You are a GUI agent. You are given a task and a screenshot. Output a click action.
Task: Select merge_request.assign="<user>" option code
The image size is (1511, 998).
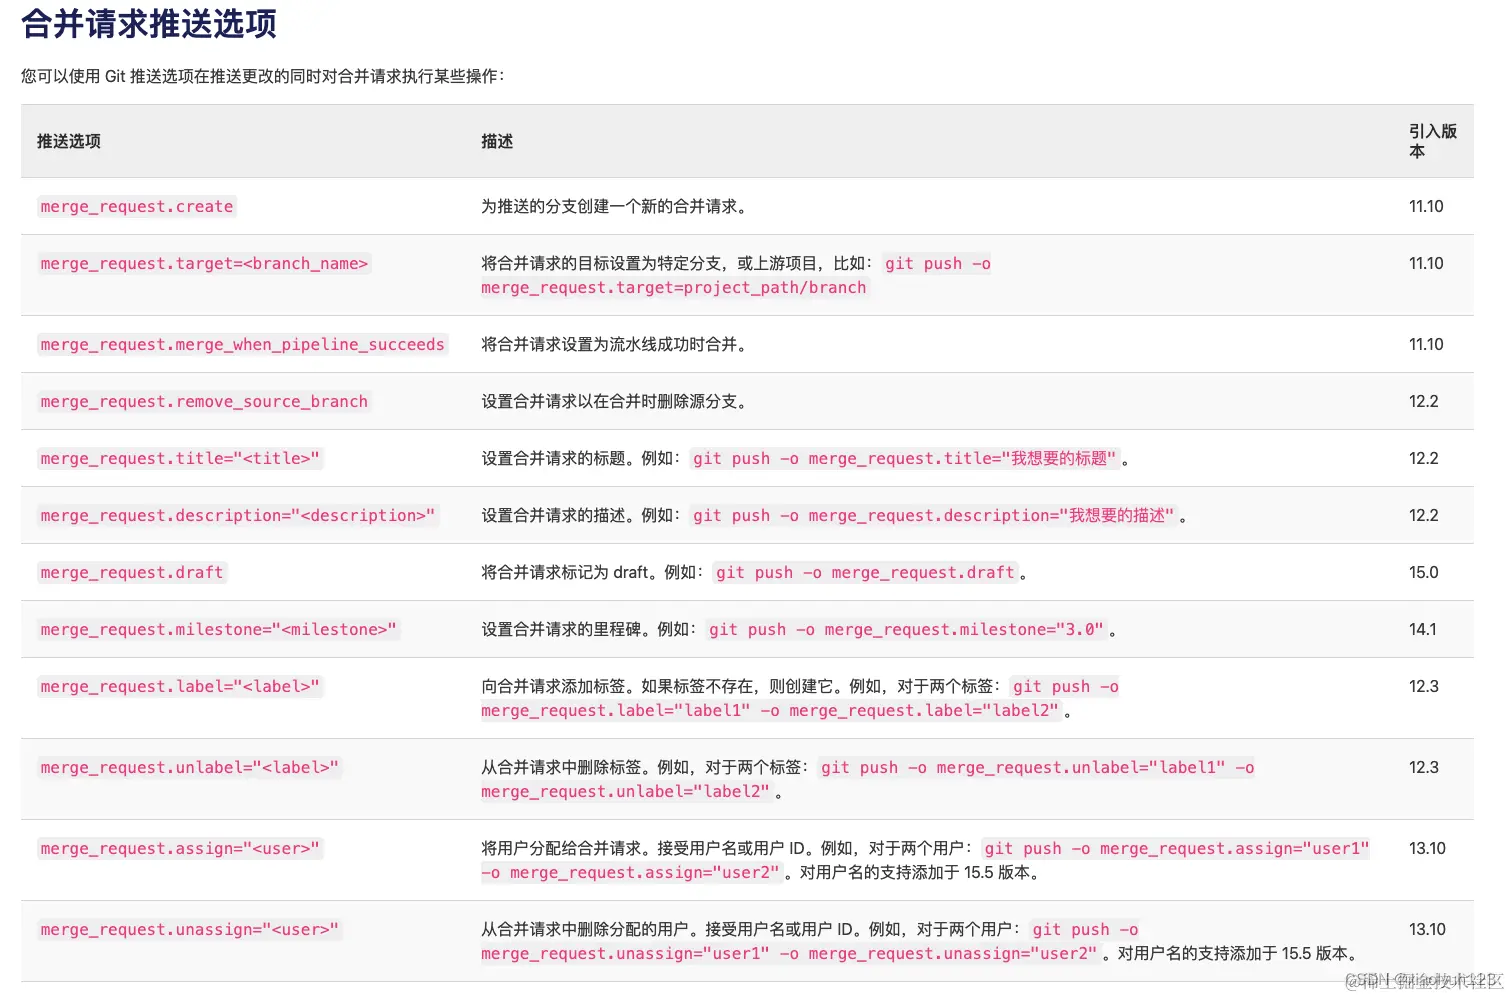(x=180, y=848)
